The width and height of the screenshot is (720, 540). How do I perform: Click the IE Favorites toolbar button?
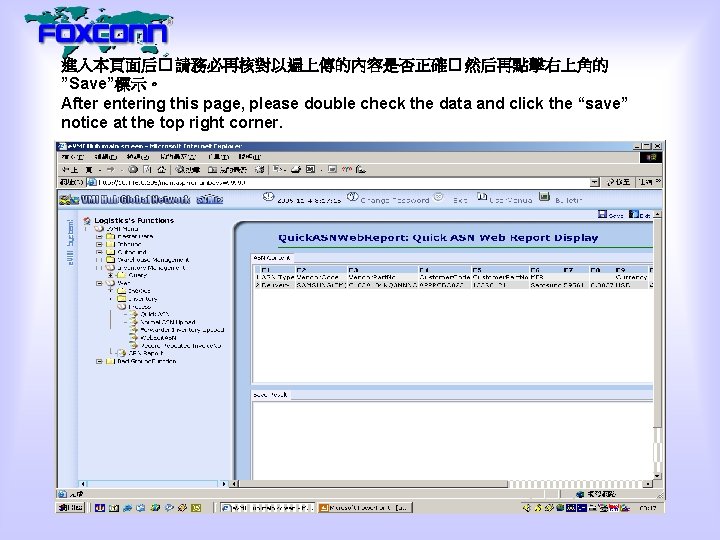(x=227, y=169)
